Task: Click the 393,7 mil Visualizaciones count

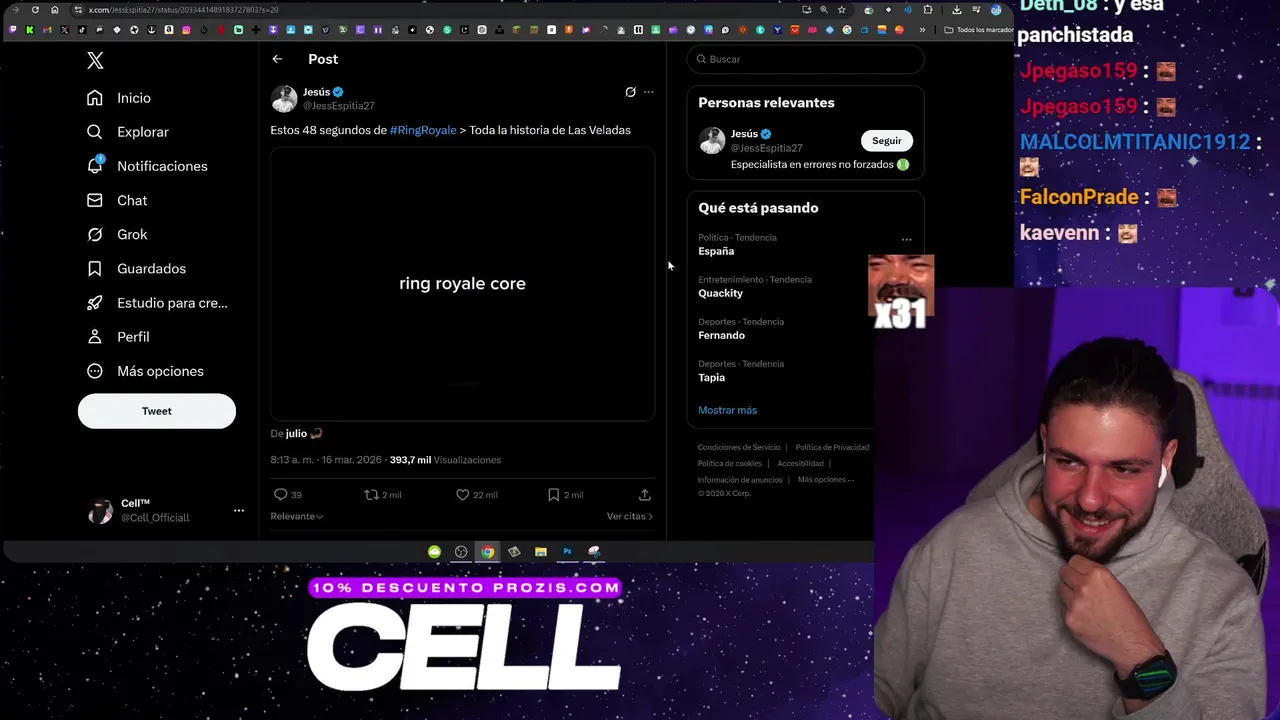Action: [x=445, y=460]
